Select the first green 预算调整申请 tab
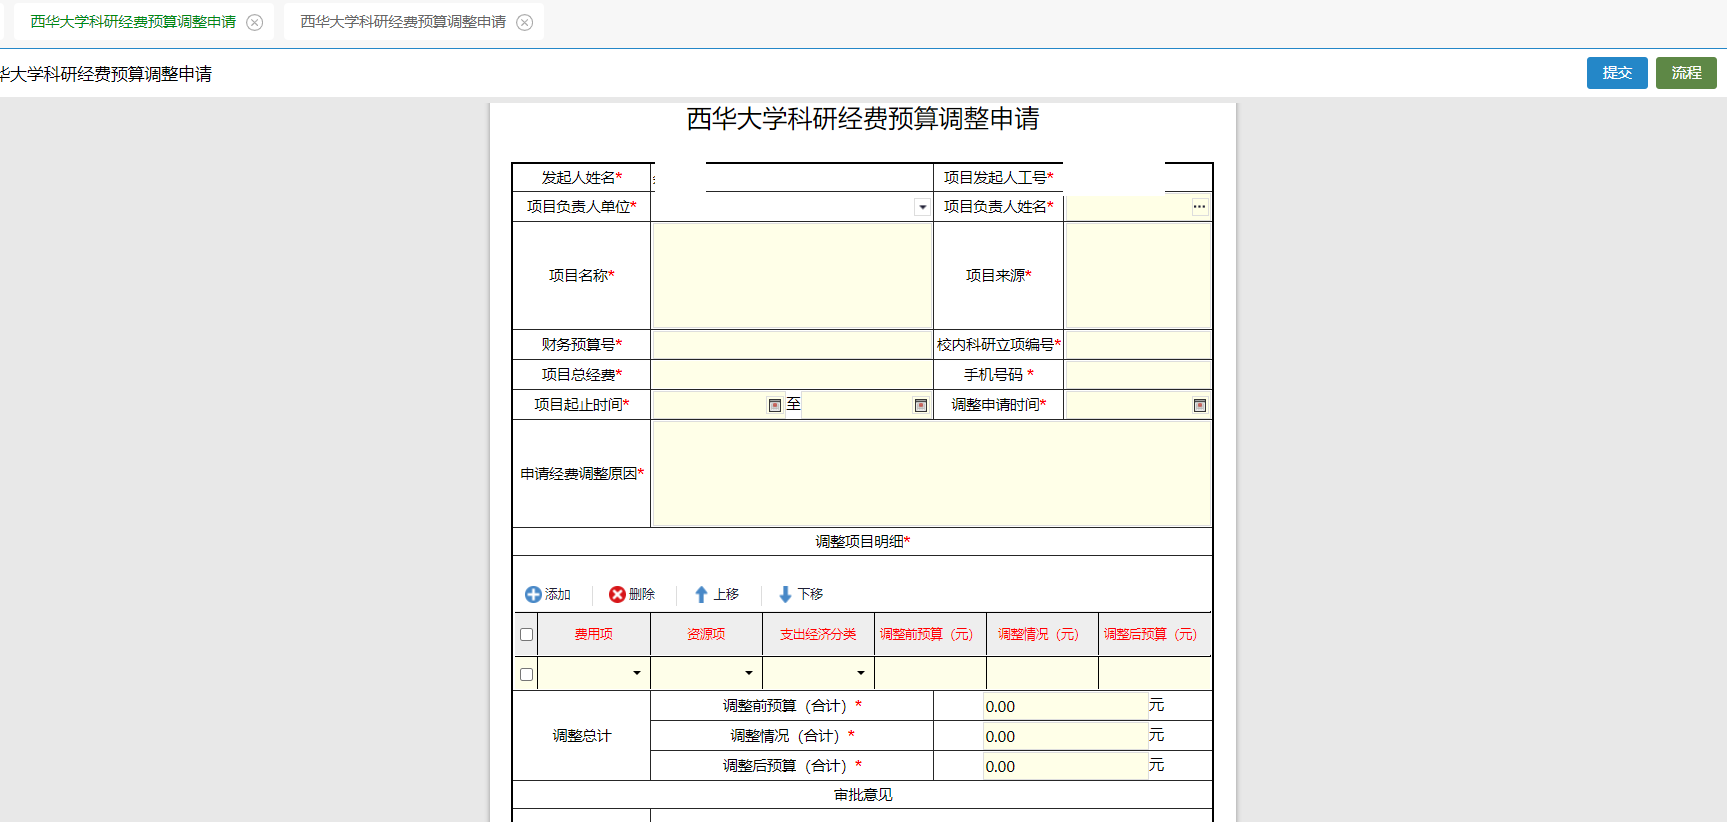This screenshot has width=1727, height=822. (x=133, y=22)
